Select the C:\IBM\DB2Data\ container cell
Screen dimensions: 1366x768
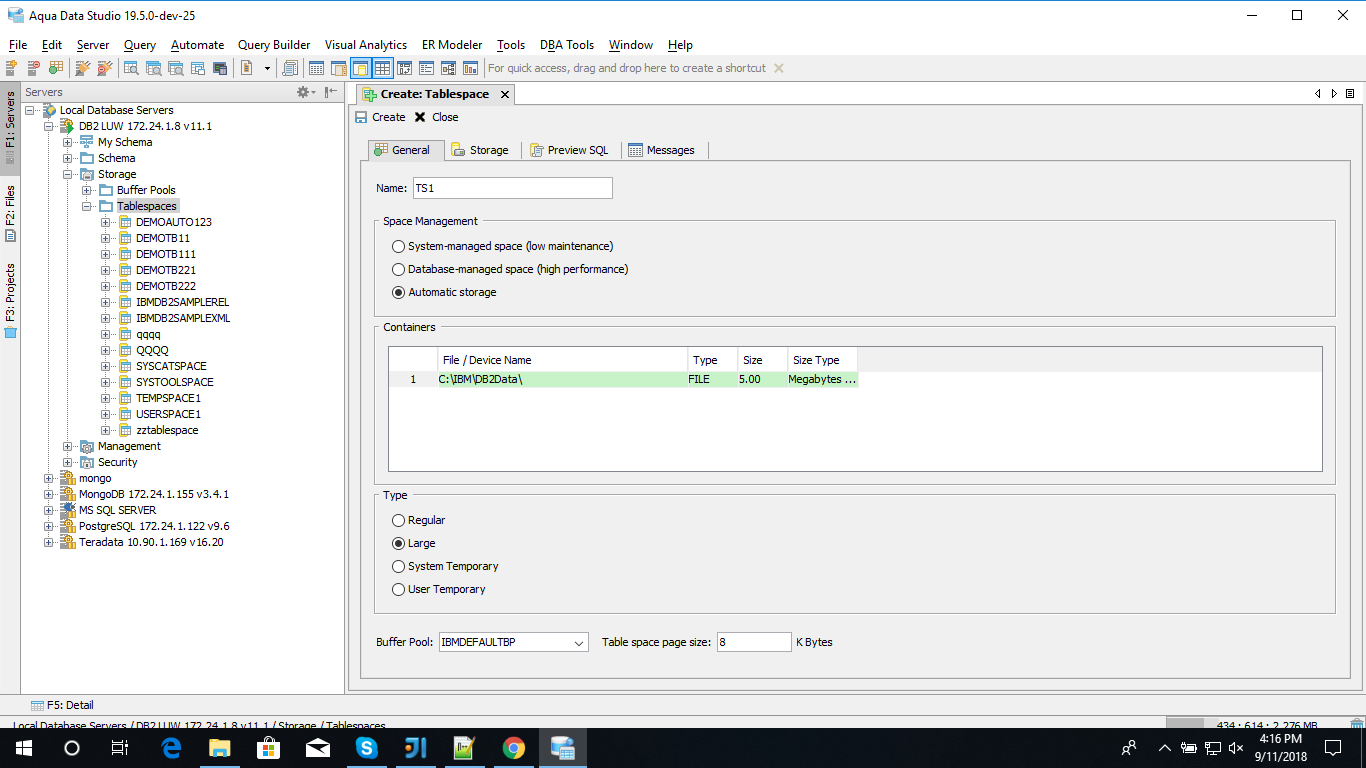pos(562,380)
